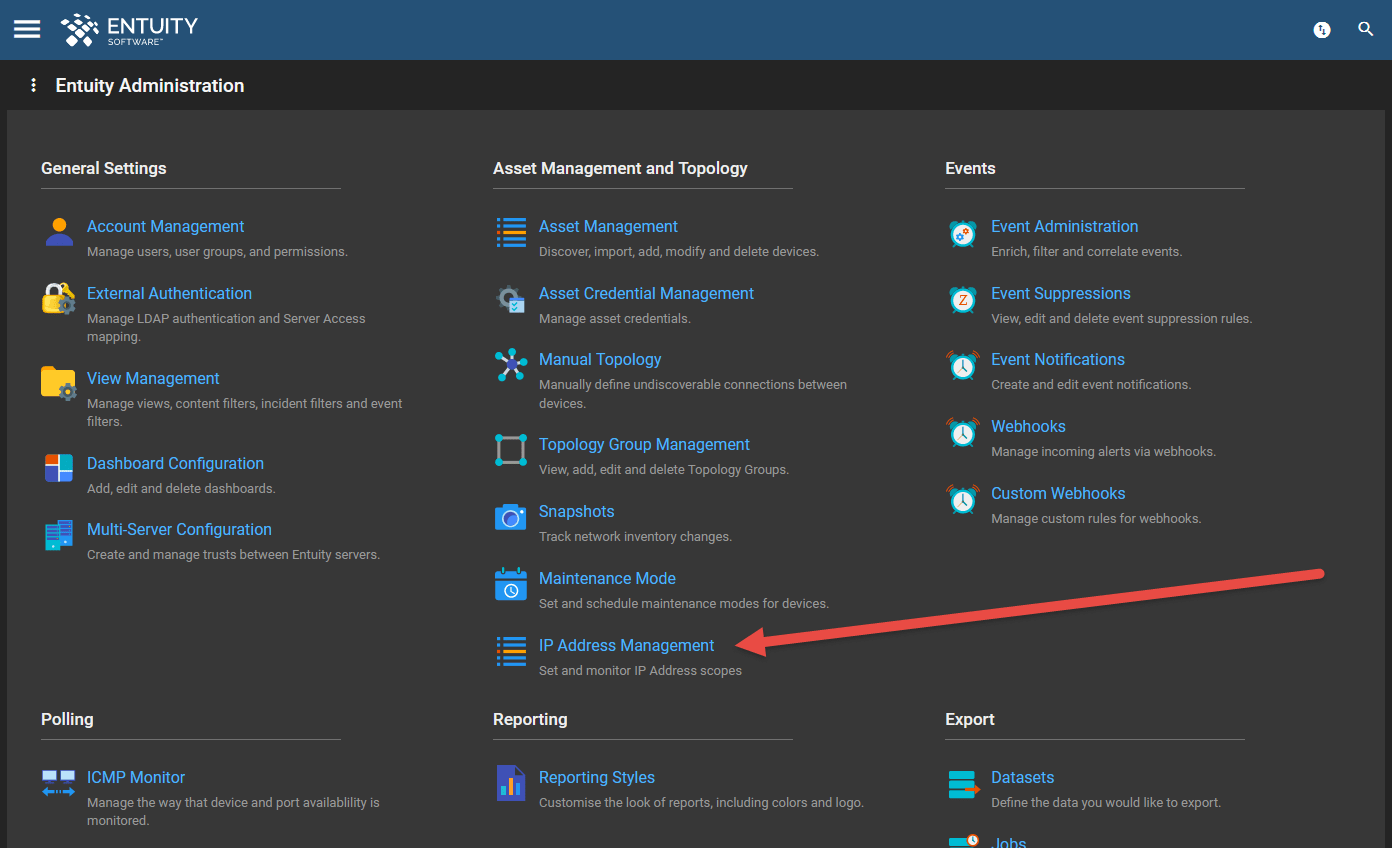
Task: Click the Manual Topology network icon
Action: (x=511, y=364)
